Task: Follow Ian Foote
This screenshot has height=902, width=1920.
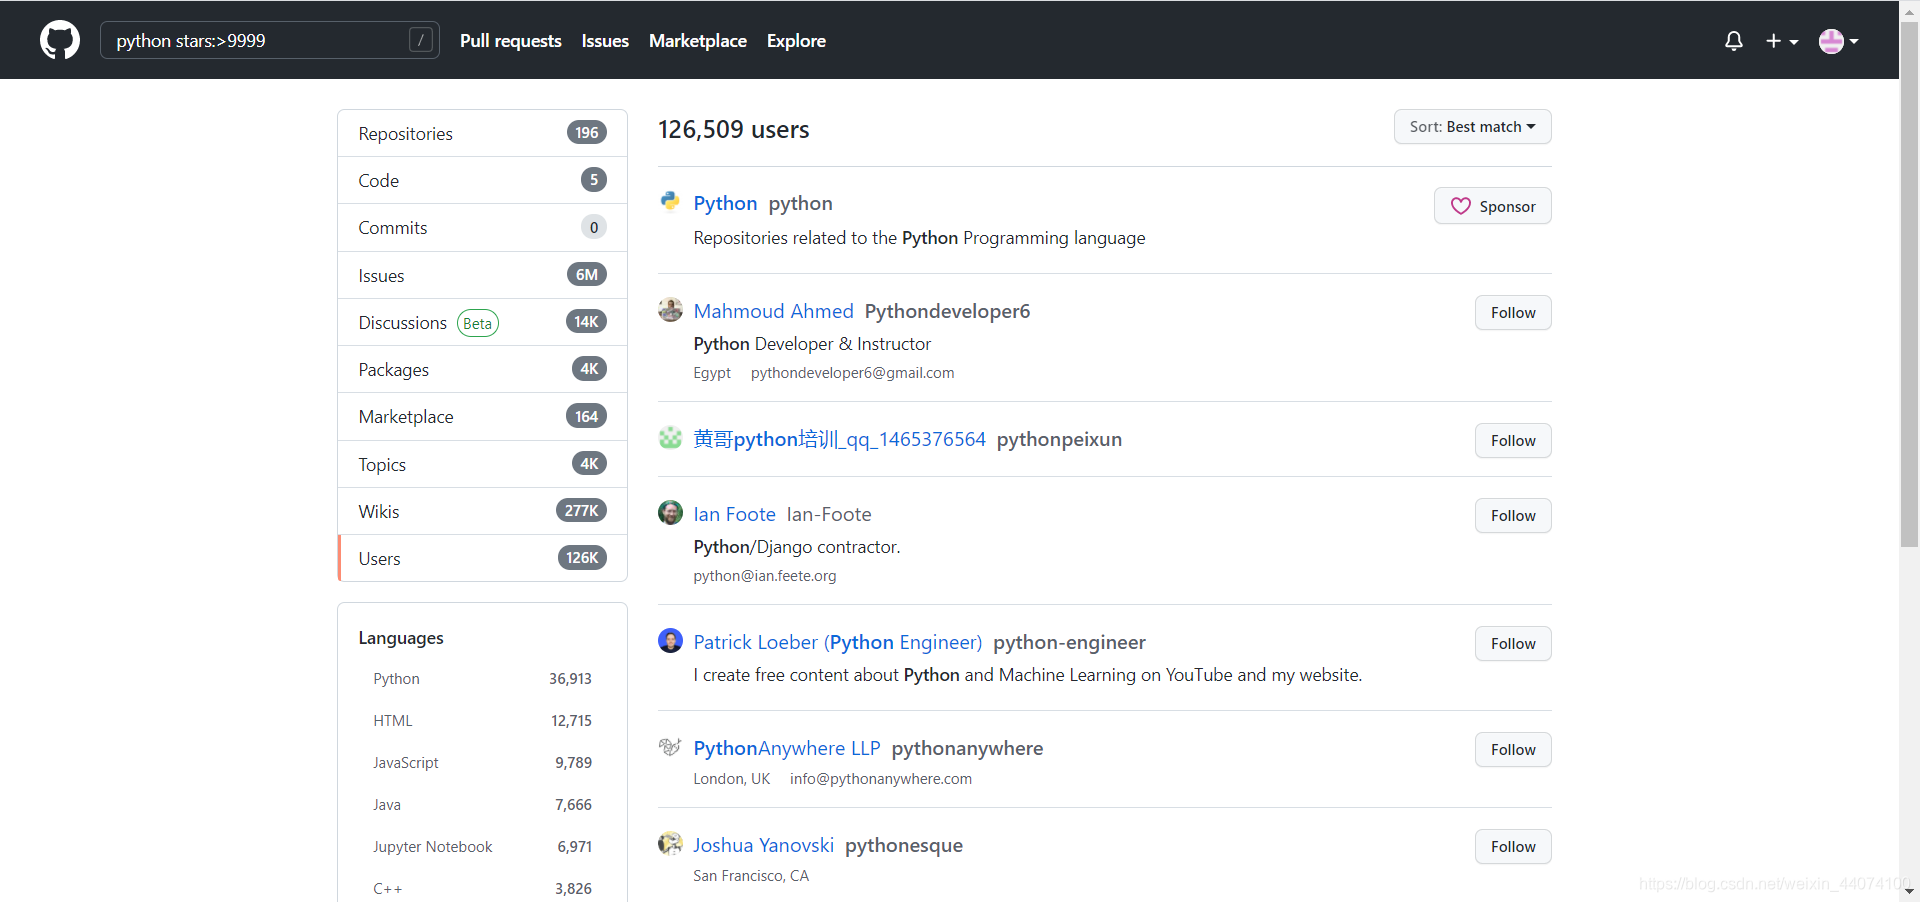Action: 1513,515
